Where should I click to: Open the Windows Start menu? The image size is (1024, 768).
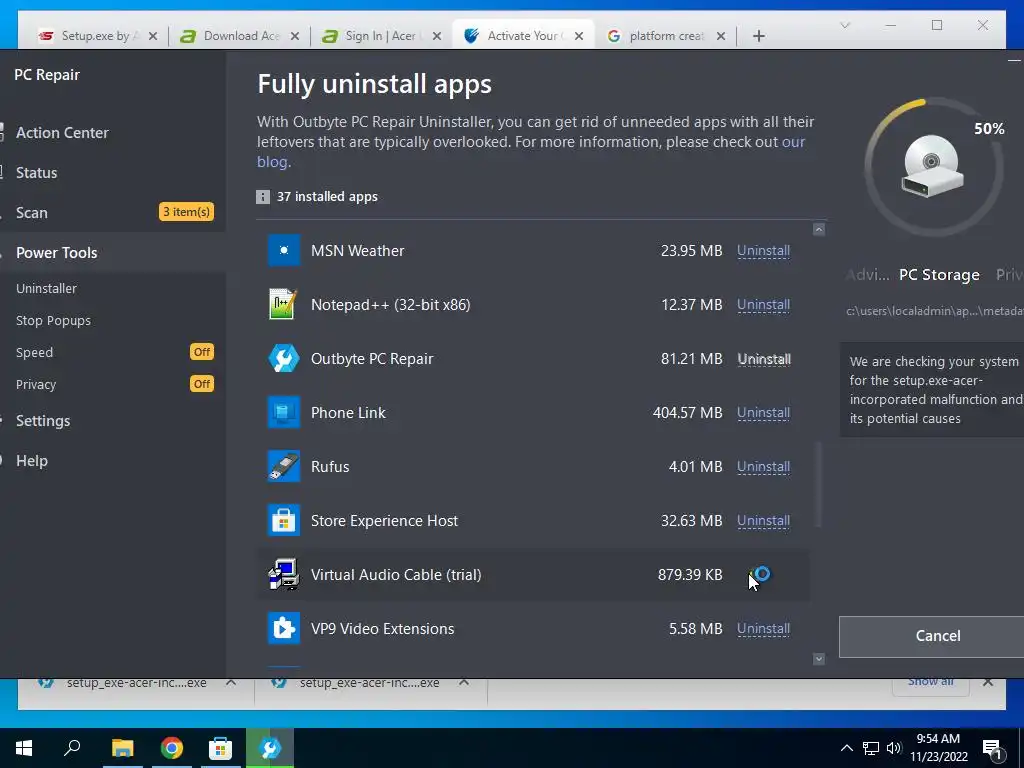click(24, 748)
